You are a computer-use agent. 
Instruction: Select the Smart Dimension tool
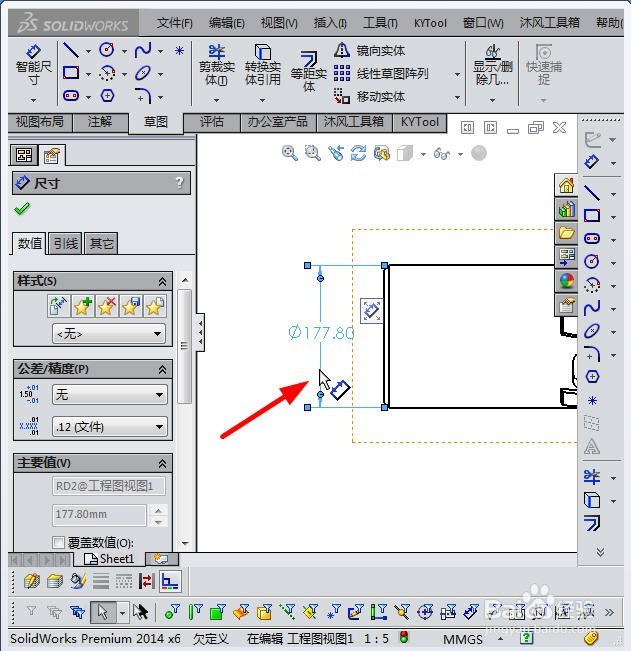[x=33, y=65]
